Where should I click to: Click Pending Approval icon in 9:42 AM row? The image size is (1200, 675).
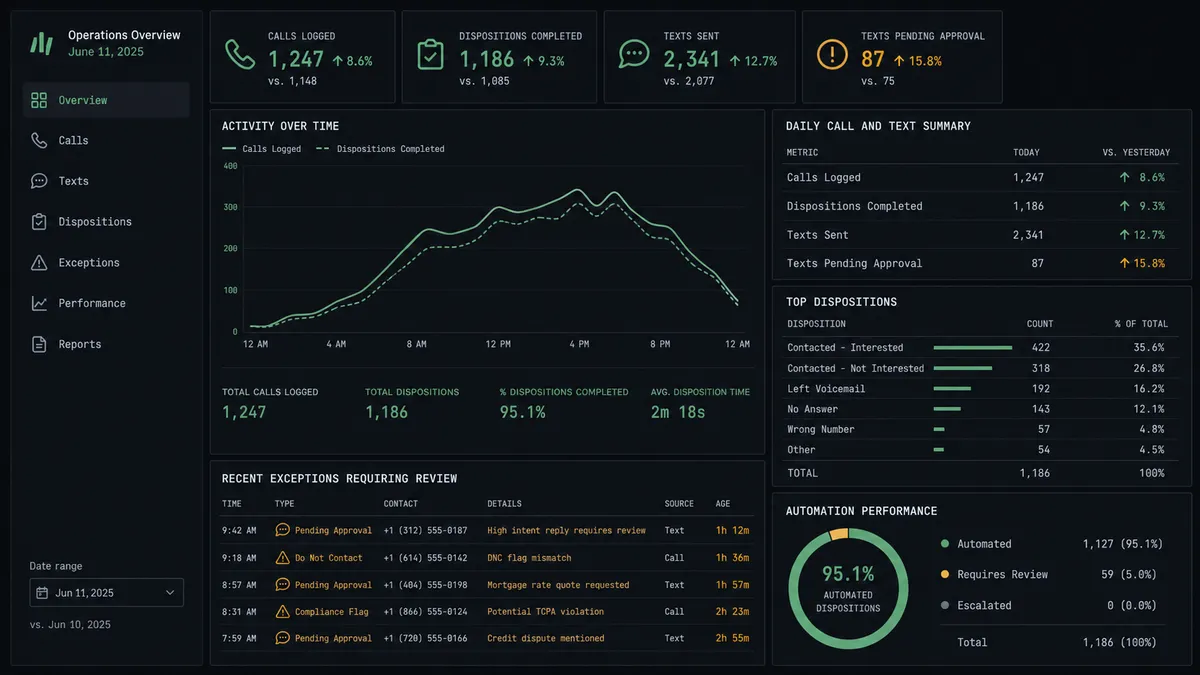pos(282,530)
